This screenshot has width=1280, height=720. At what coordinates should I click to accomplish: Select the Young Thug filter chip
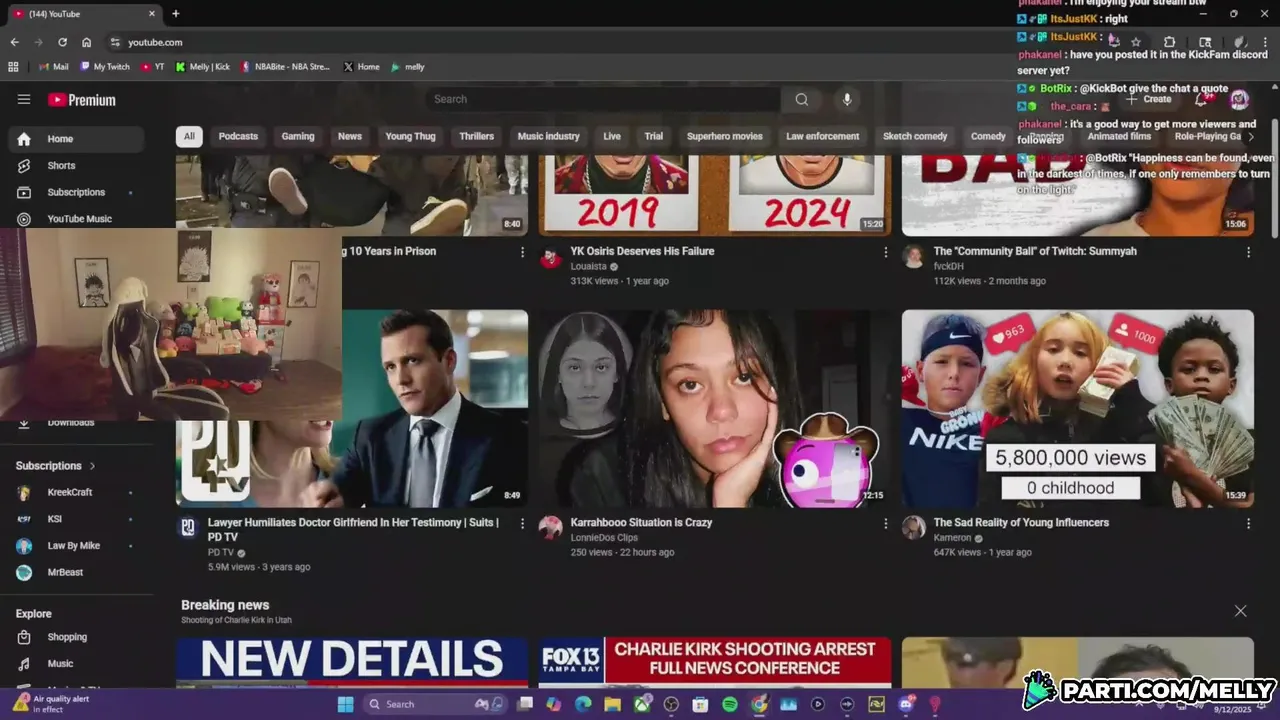click(410, 136)
